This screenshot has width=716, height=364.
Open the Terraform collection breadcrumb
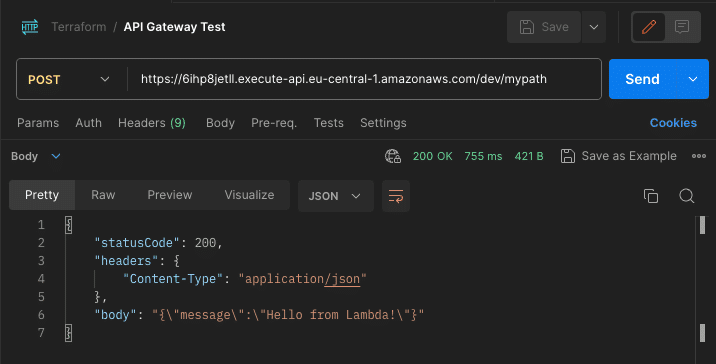[x=79, y=27]
